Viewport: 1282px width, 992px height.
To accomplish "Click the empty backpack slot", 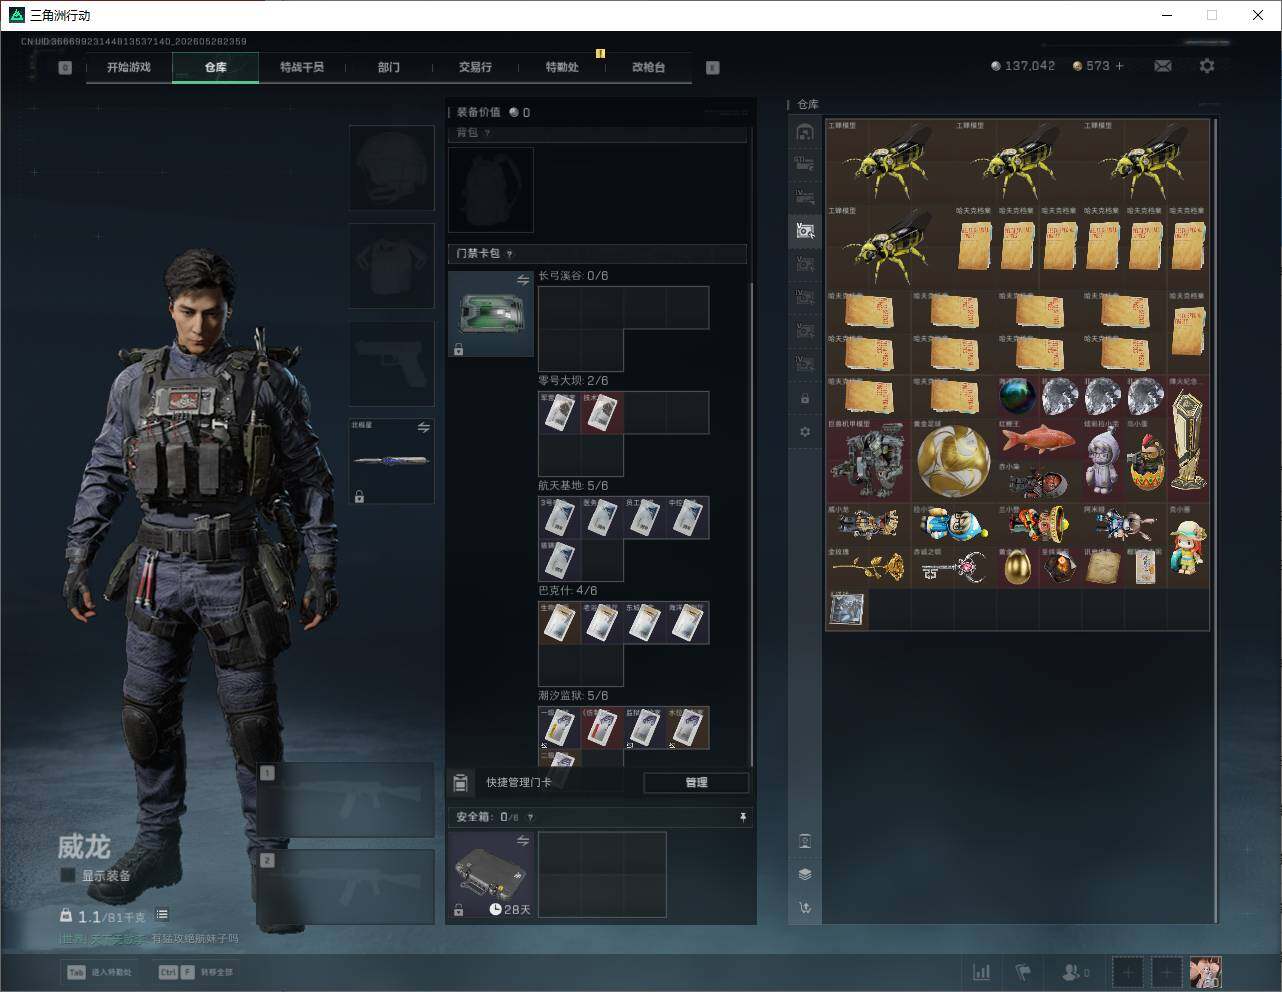I will point(490,189).
